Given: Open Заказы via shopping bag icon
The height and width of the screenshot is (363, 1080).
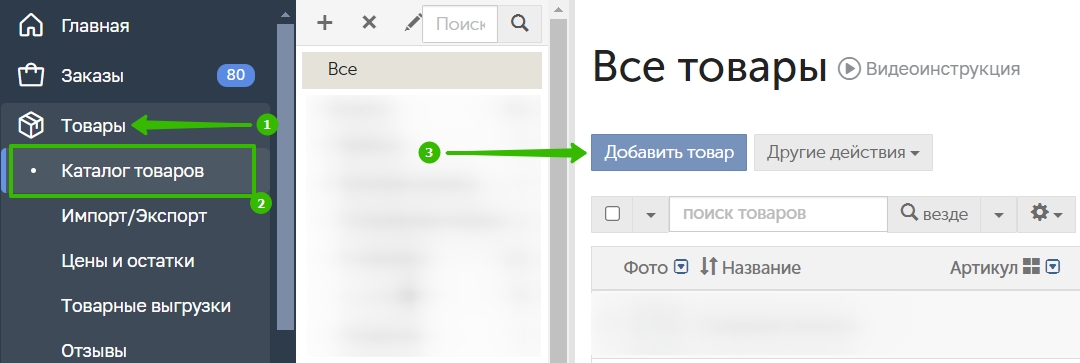Looking at the screenshot, I should [31, 75].
